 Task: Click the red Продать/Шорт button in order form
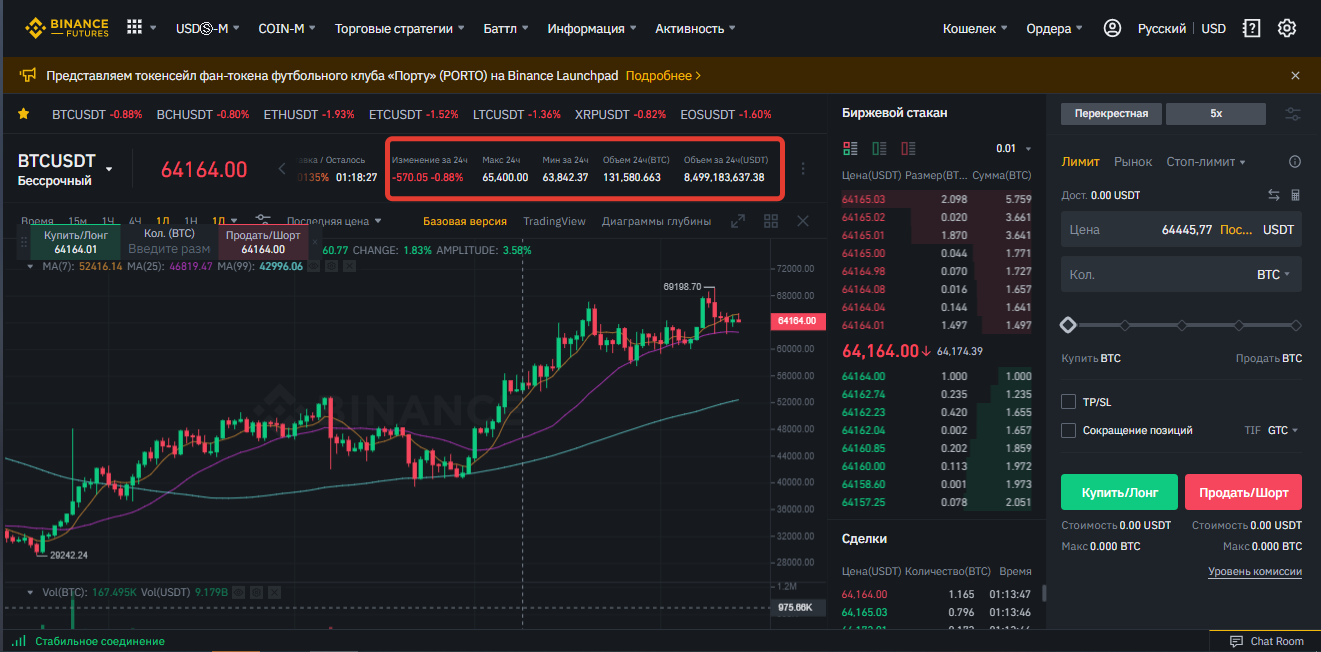[1243, 493]
